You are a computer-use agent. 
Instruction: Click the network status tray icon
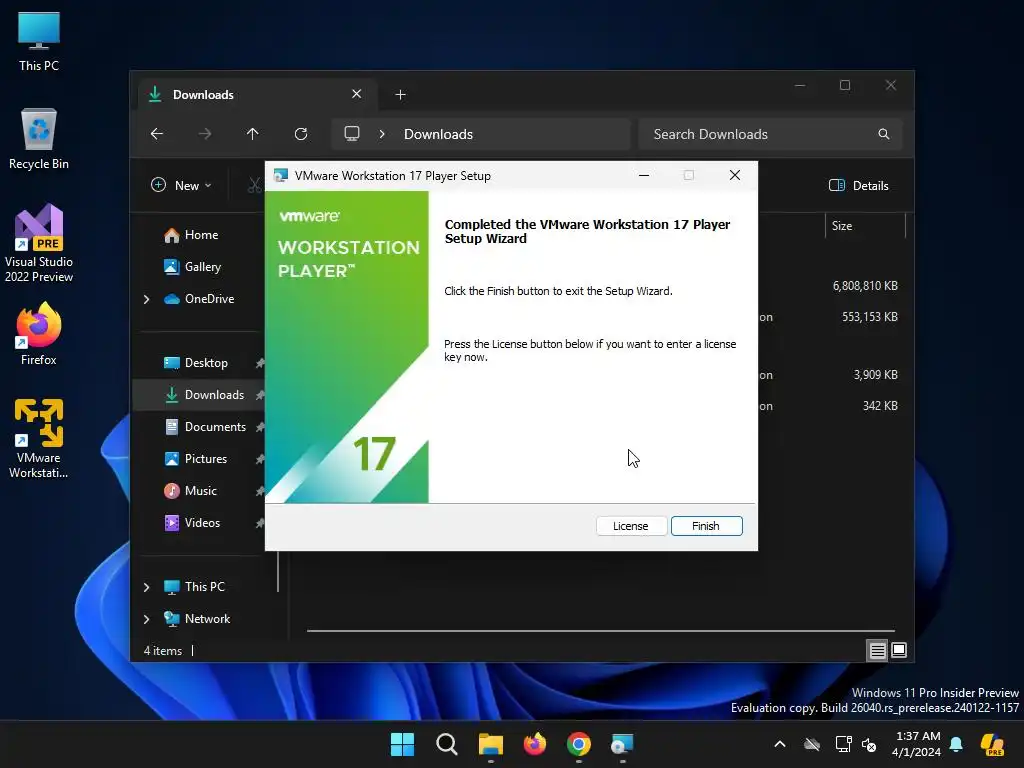[x=843, y=744]
